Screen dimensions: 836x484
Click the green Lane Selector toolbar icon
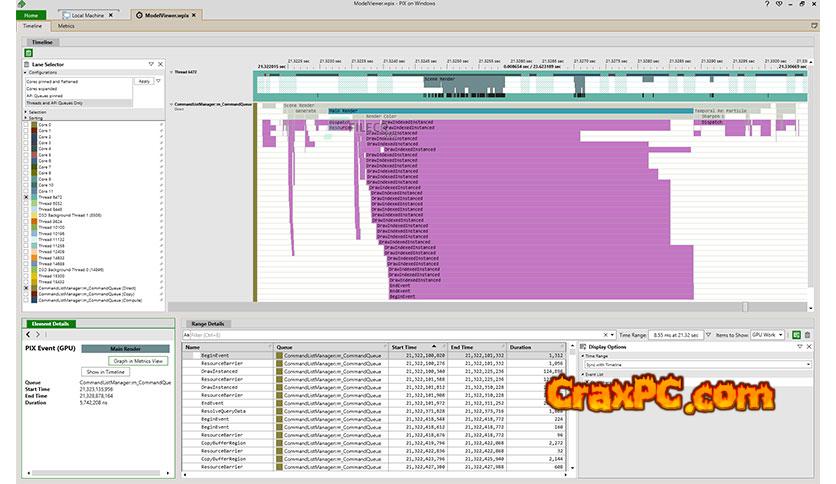point(26,51)
